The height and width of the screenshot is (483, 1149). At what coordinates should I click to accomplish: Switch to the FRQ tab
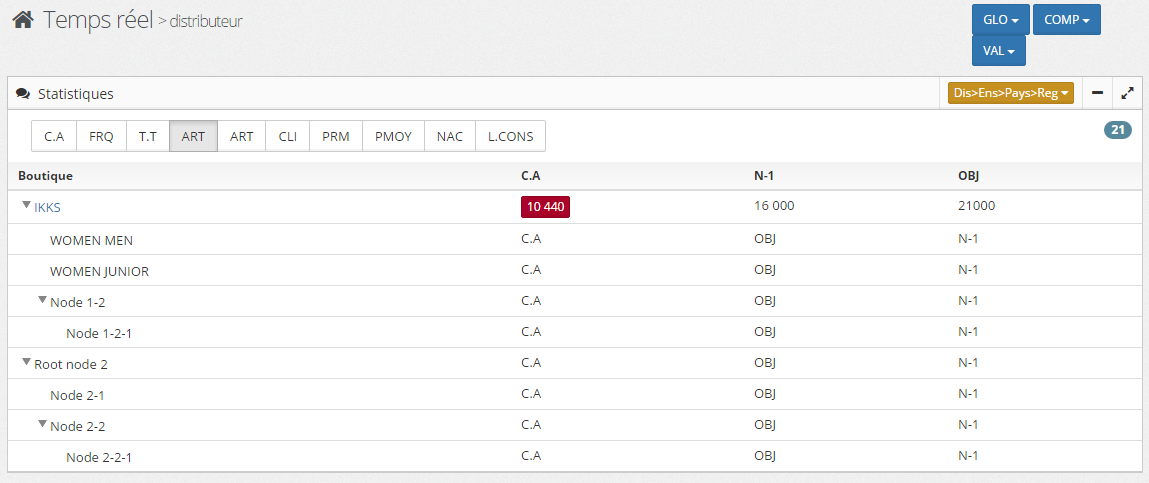click(x=101, y=136)
